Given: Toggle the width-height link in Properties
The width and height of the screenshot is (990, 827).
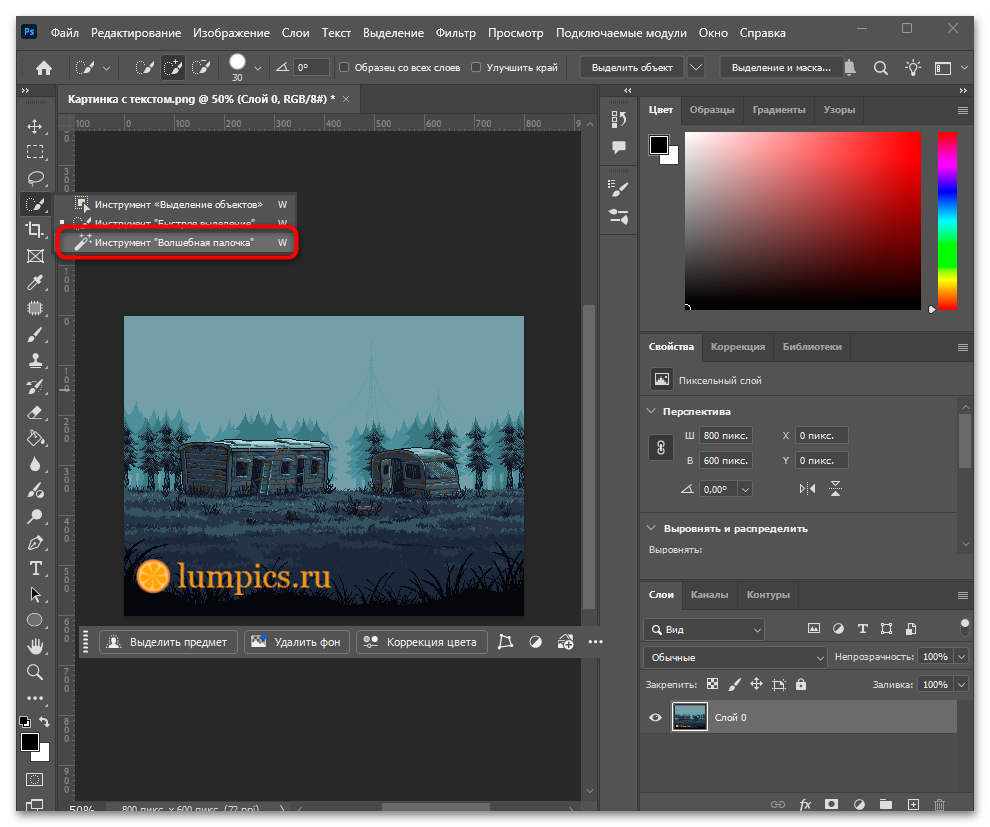Looking at the screenshot, I should 661,448.
